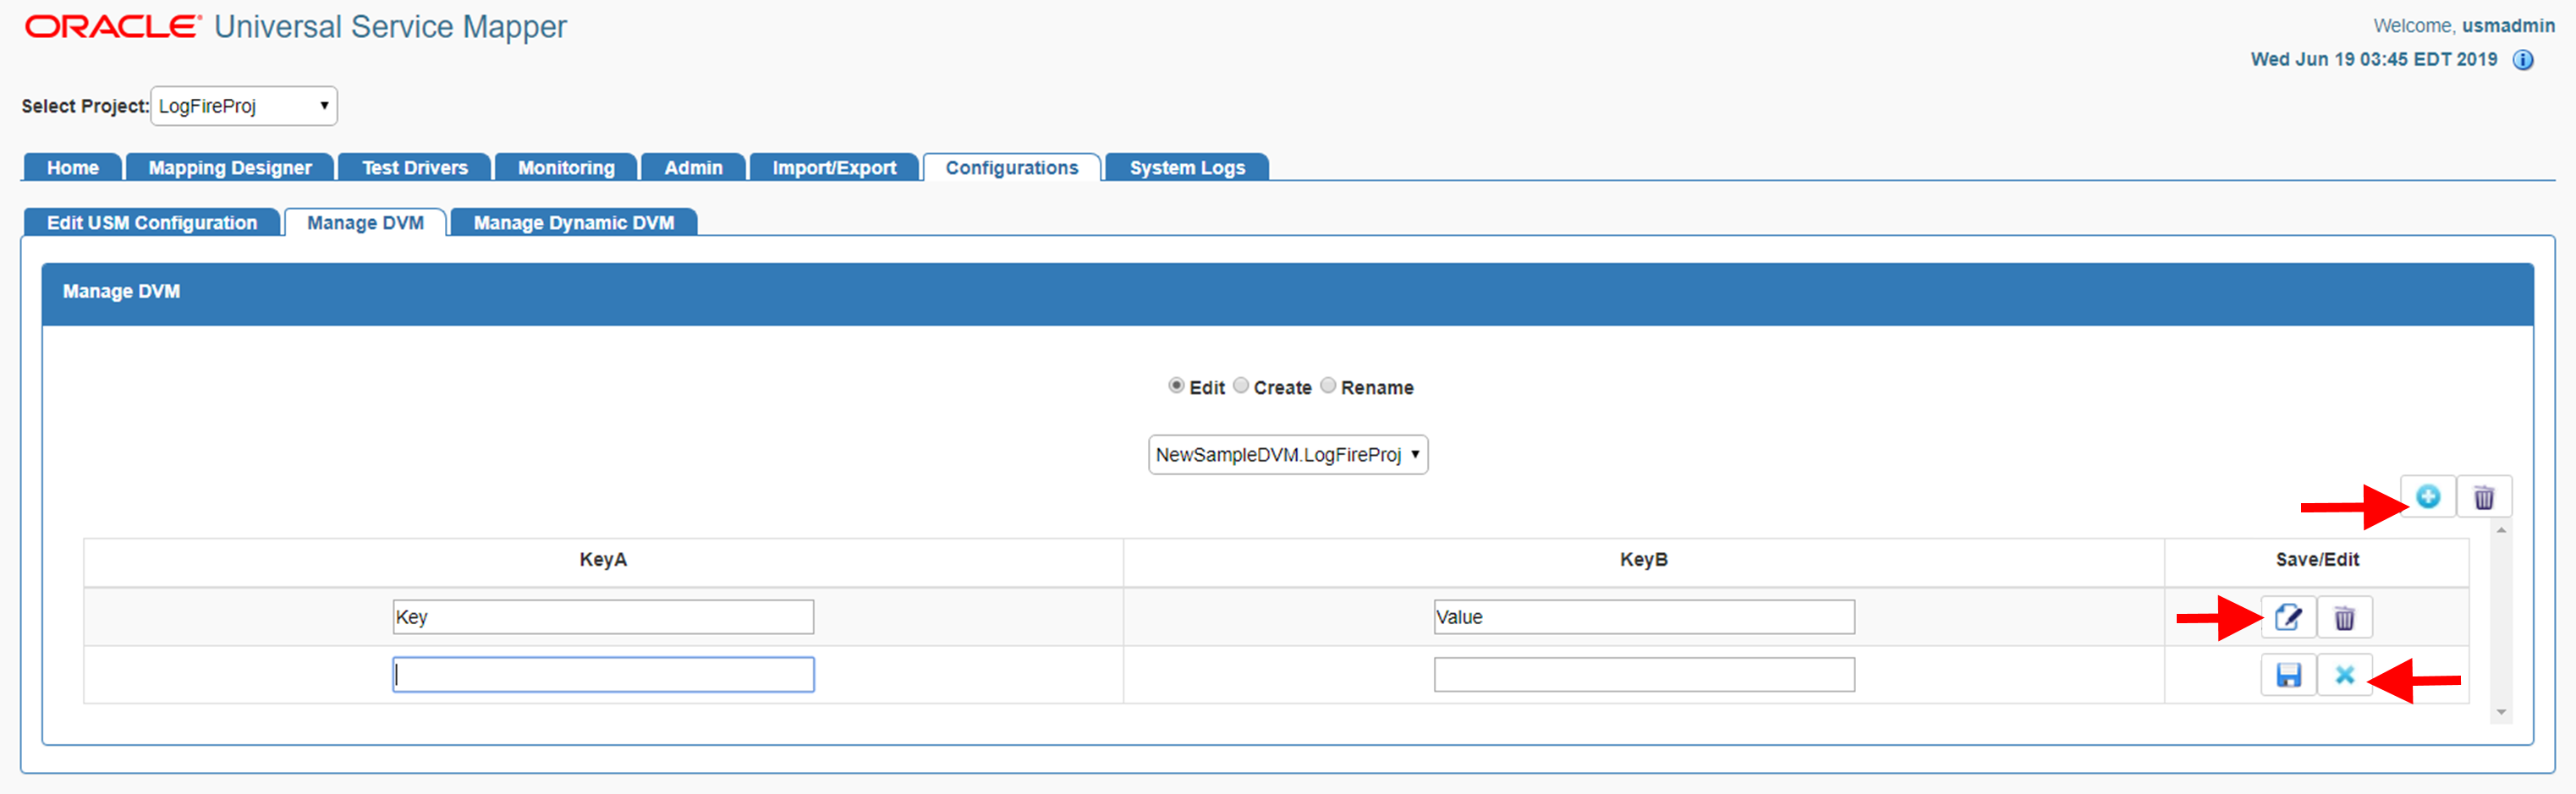The image size is (2576, 794).
Task: Click the Oracle logo
Action: click(x=113, y=27)
